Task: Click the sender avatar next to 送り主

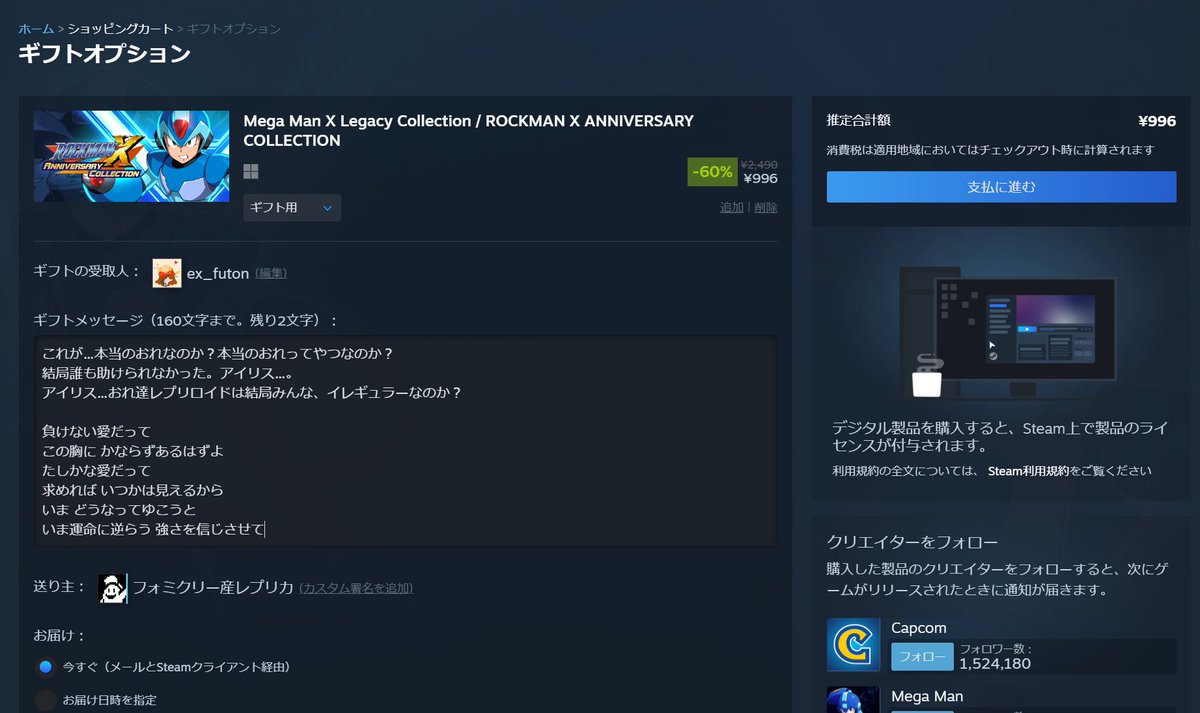Action: 110,589
